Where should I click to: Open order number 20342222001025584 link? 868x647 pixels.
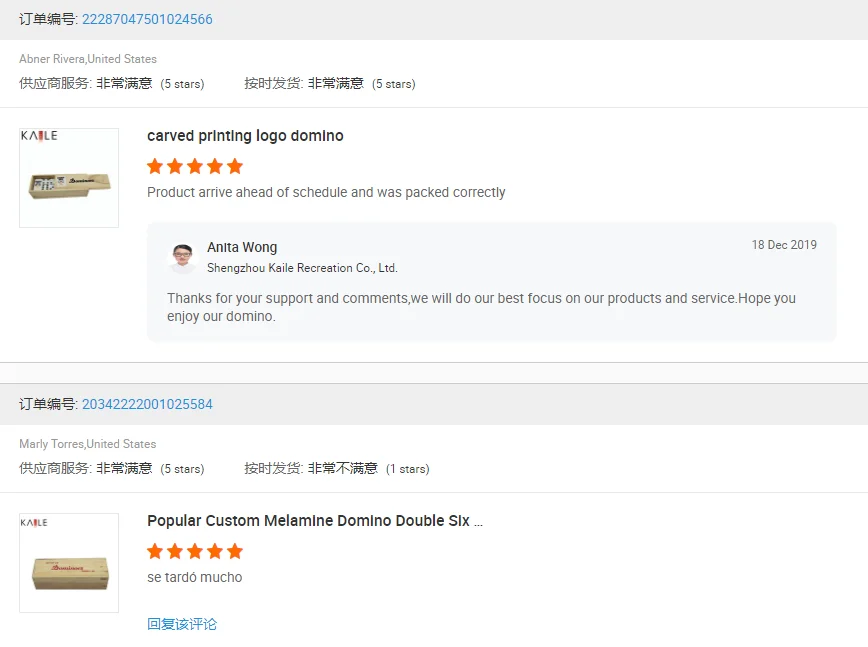coord(147,405)
